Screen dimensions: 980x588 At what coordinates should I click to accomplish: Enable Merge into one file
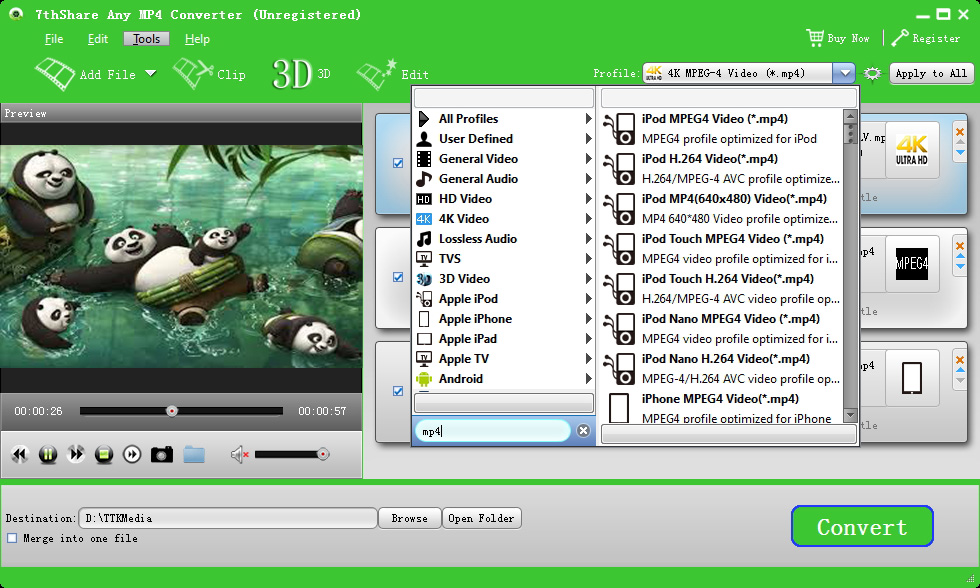click(12, 538)
